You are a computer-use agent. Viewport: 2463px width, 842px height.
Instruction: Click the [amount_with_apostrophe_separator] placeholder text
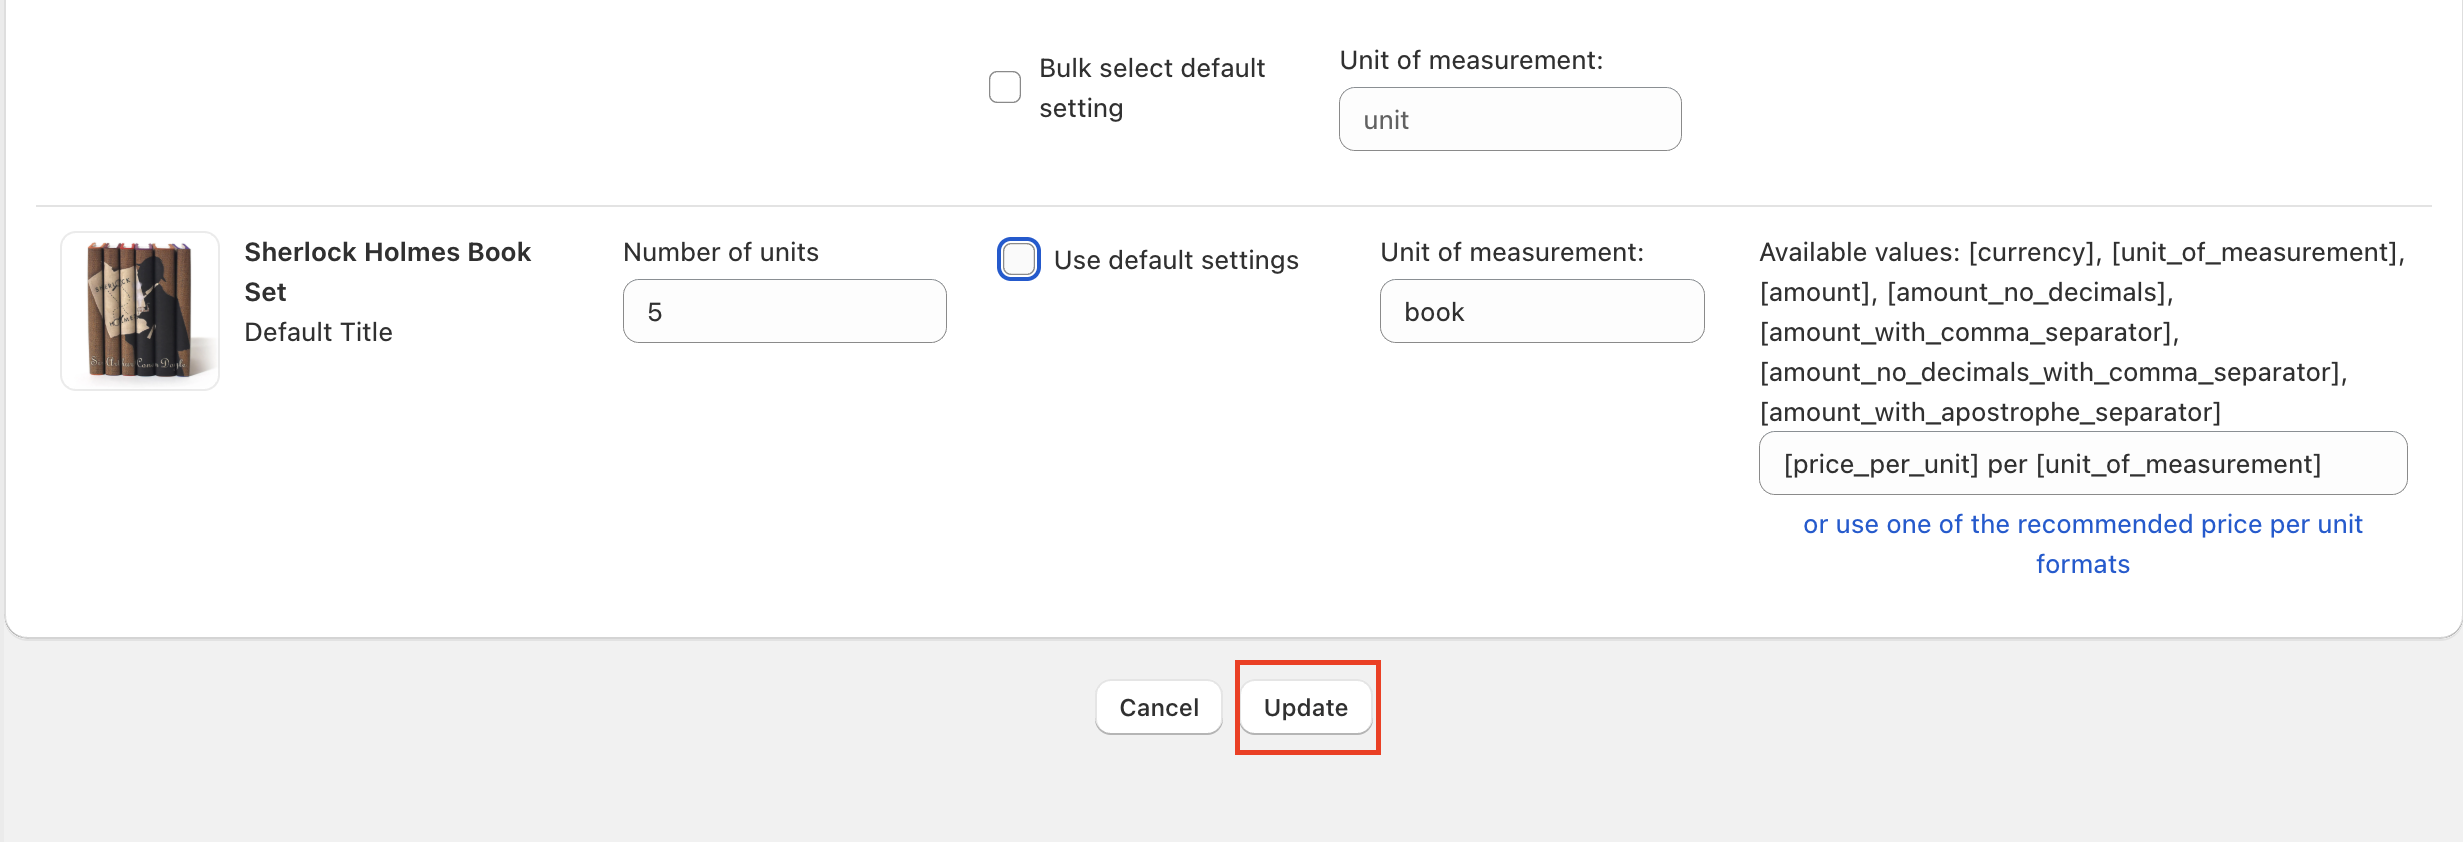[1990, 412]
